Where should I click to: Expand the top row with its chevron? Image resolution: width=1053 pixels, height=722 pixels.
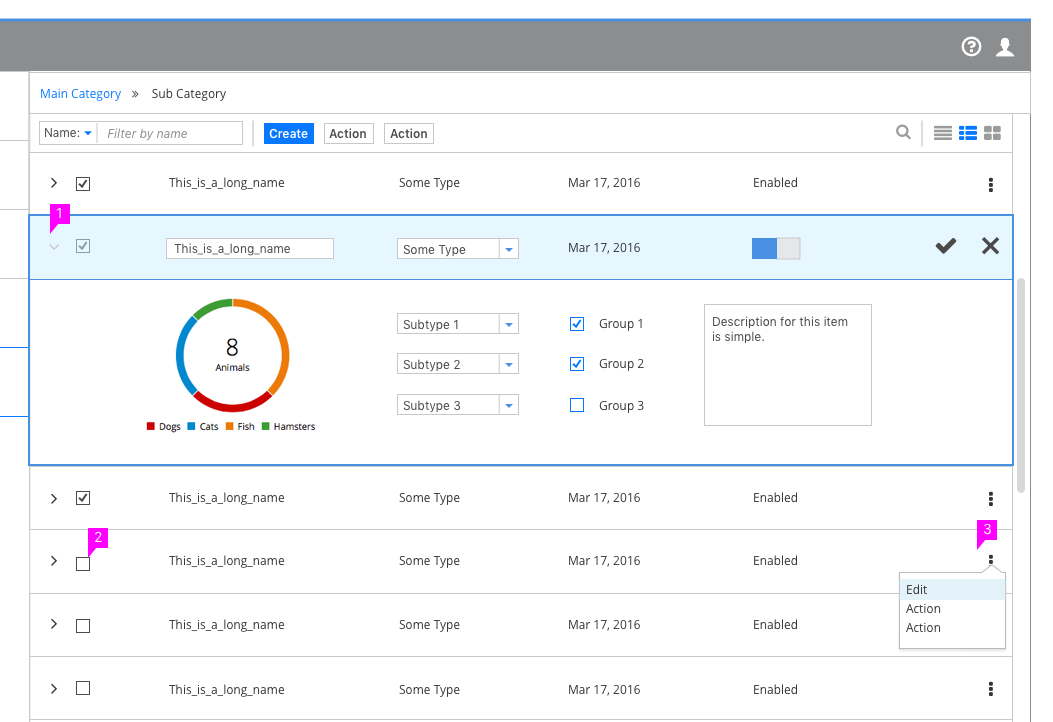pyautogui.click(x=54, y=183)
